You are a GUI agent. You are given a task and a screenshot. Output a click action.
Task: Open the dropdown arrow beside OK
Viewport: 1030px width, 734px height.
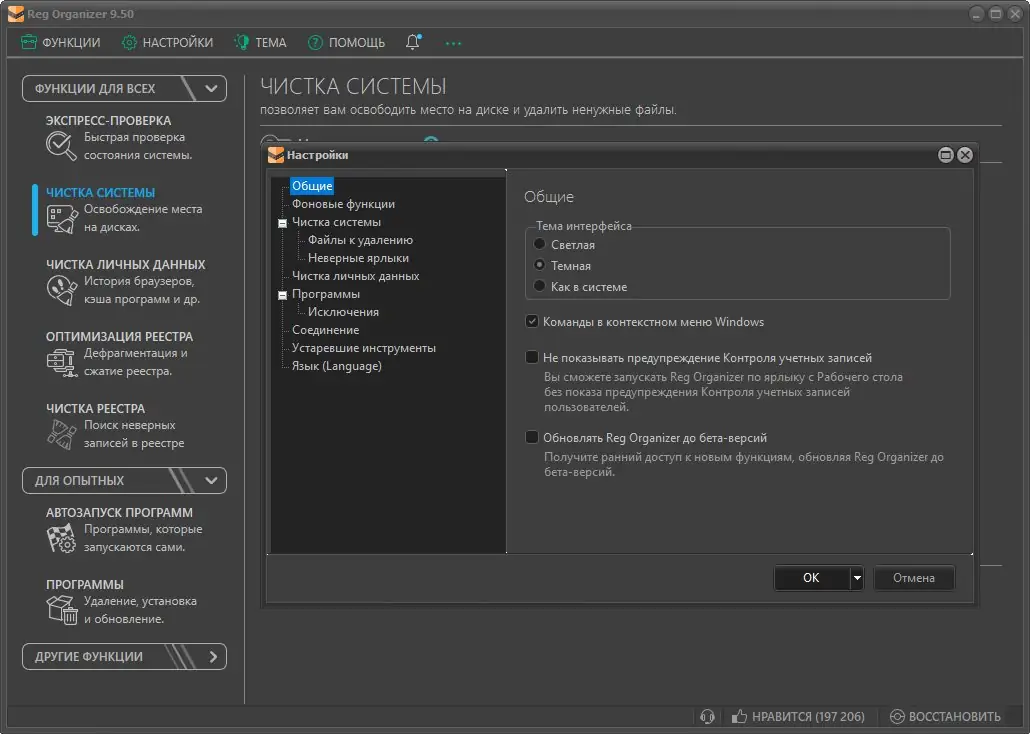tap(856, 578)
